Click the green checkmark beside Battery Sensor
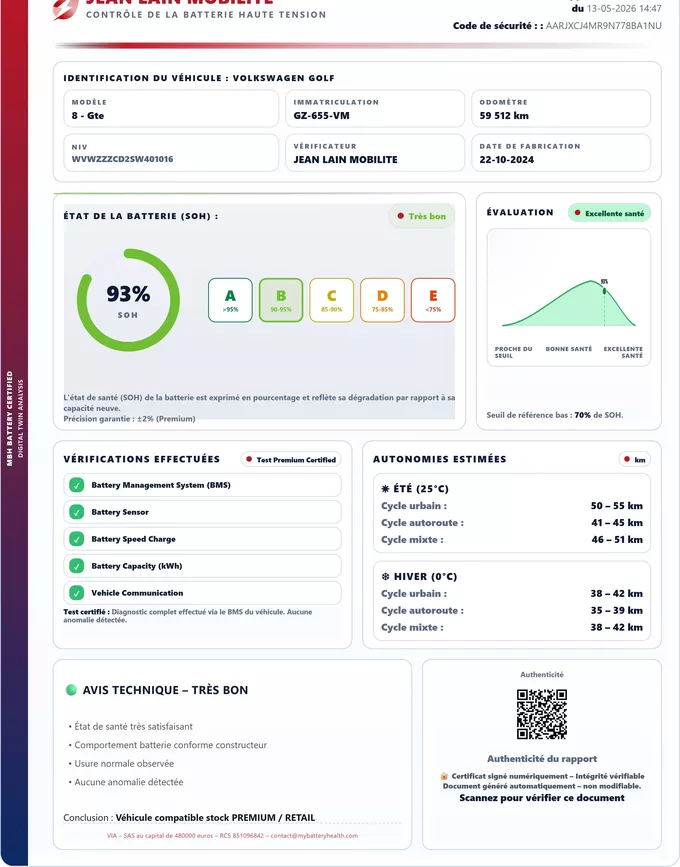The height and width of the screenshot is (867, 680). coord(76,512)
